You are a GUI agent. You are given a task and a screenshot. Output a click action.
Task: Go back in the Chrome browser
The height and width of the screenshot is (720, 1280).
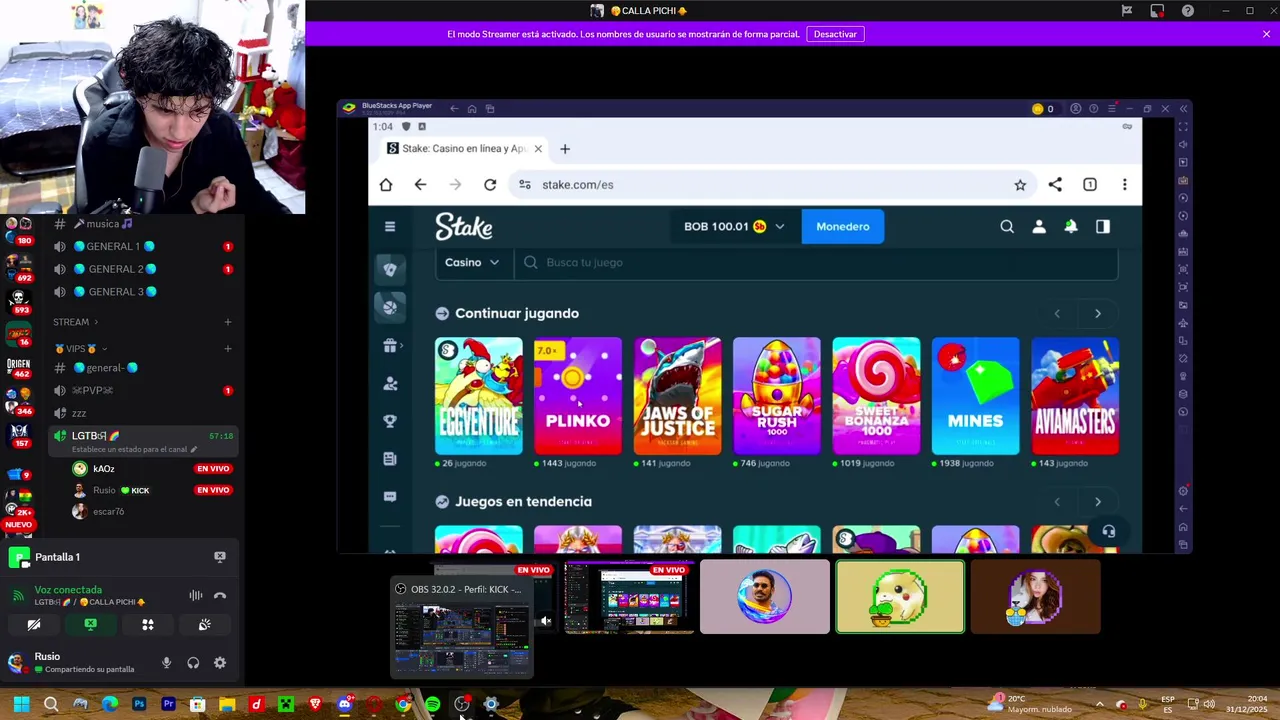pos(420,184)
